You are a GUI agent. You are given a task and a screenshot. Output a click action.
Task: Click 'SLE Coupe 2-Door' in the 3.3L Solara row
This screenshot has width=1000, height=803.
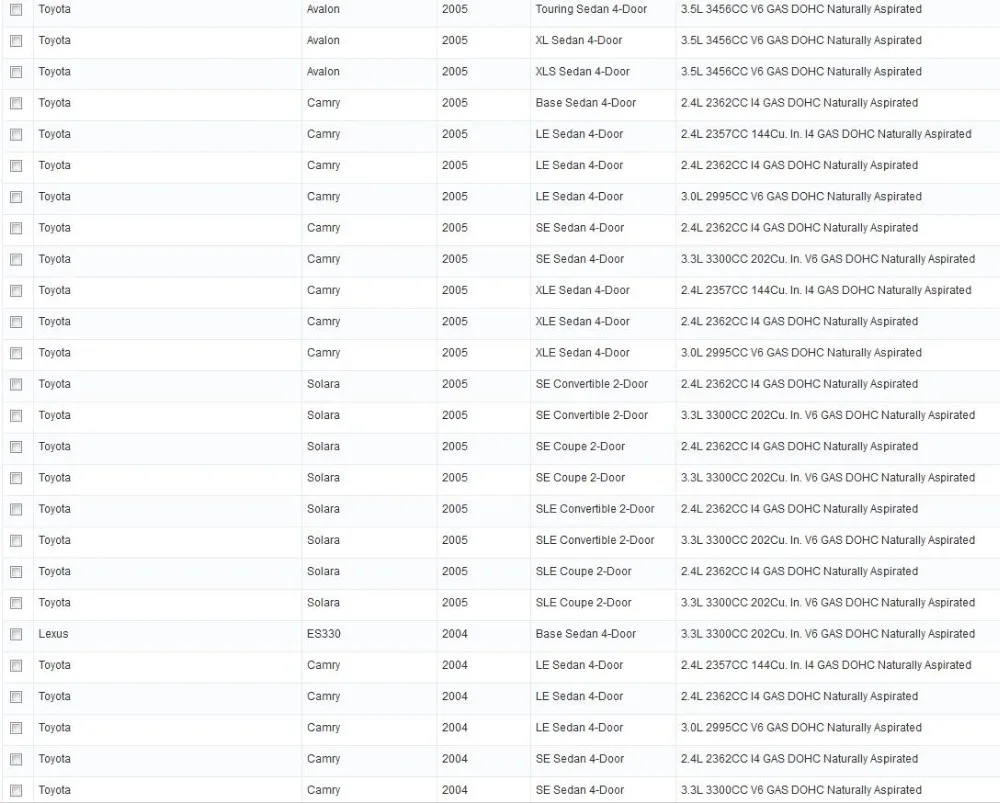[x=583, y=603]
